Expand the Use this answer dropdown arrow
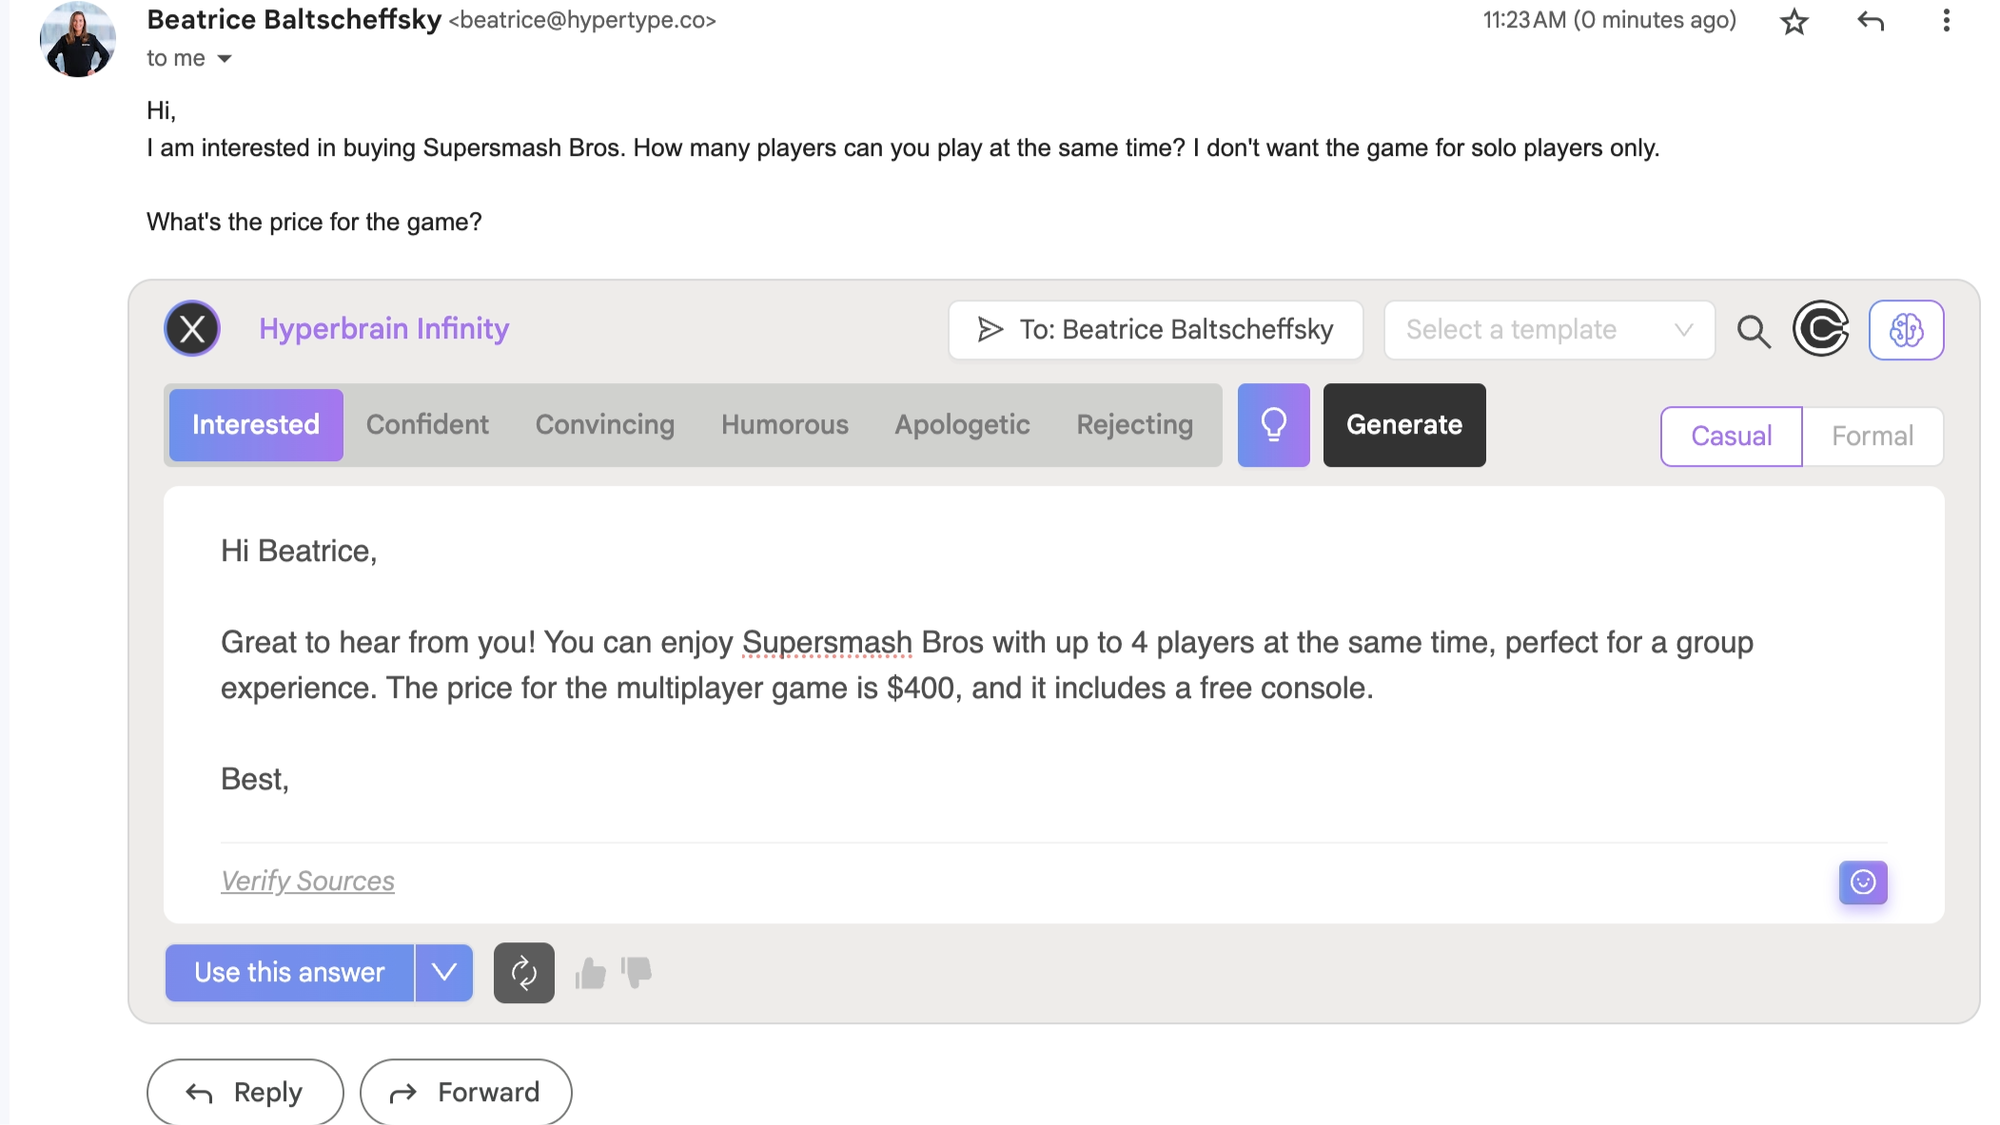This screenshot has height=1125, width=2000. point(444,973)
